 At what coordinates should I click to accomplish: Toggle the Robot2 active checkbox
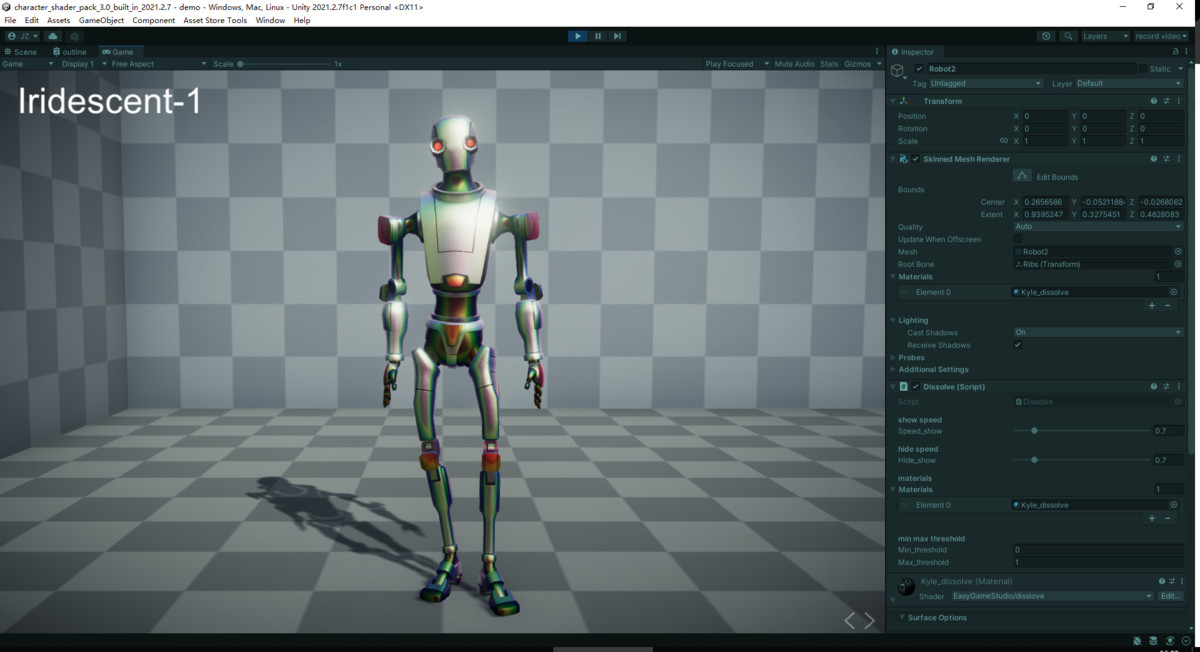[x=920, y=69]
